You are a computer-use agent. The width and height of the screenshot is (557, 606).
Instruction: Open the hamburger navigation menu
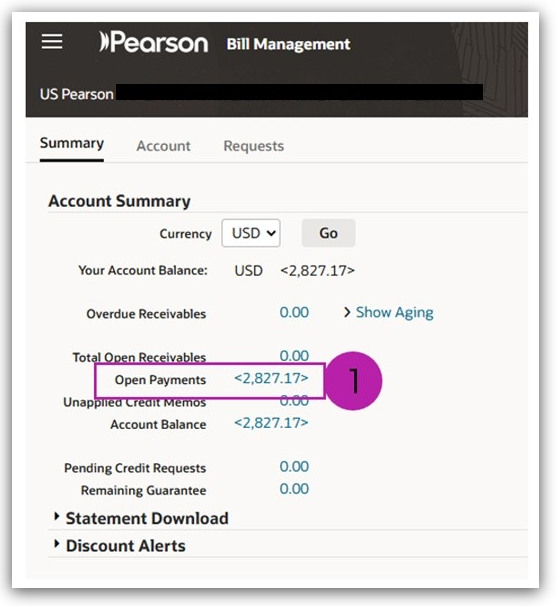(x=52, y=41)
